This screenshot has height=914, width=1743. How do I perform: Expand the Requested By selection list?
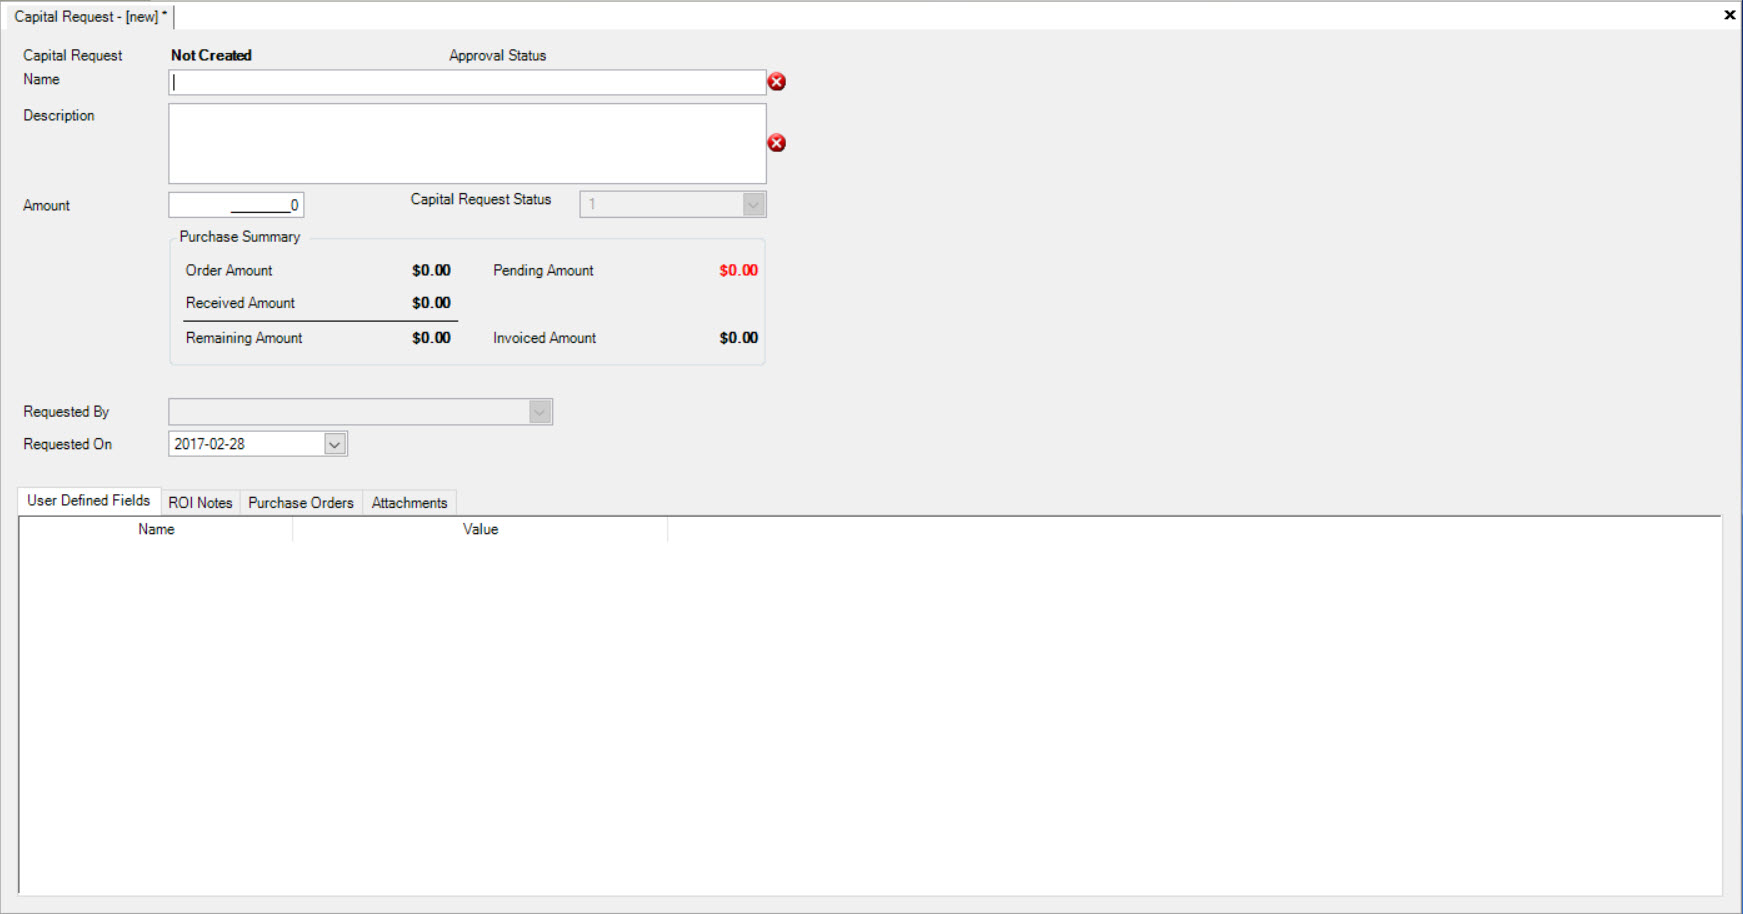538,411
